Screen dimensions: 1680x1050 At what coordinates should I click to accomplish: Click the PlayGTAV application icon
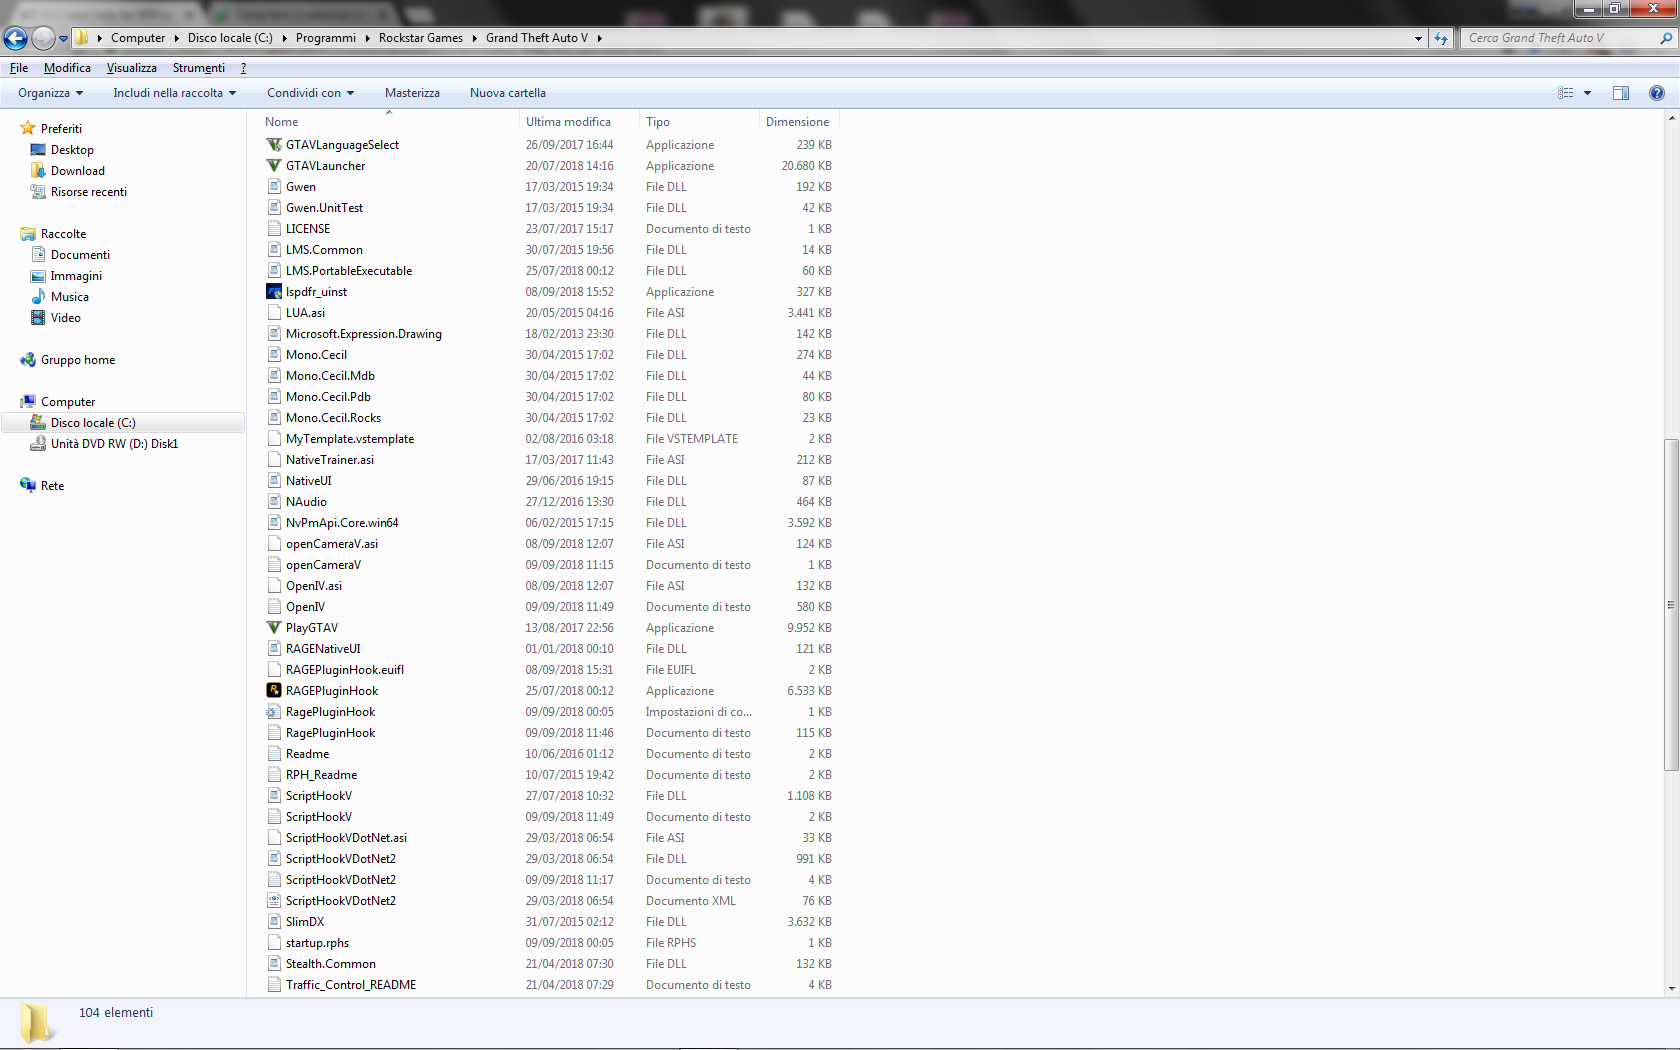point(274,628)
